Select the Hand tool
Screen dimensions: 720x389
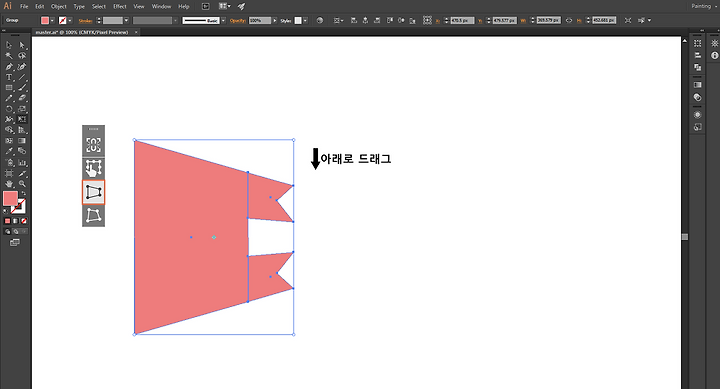click(9, 184)
